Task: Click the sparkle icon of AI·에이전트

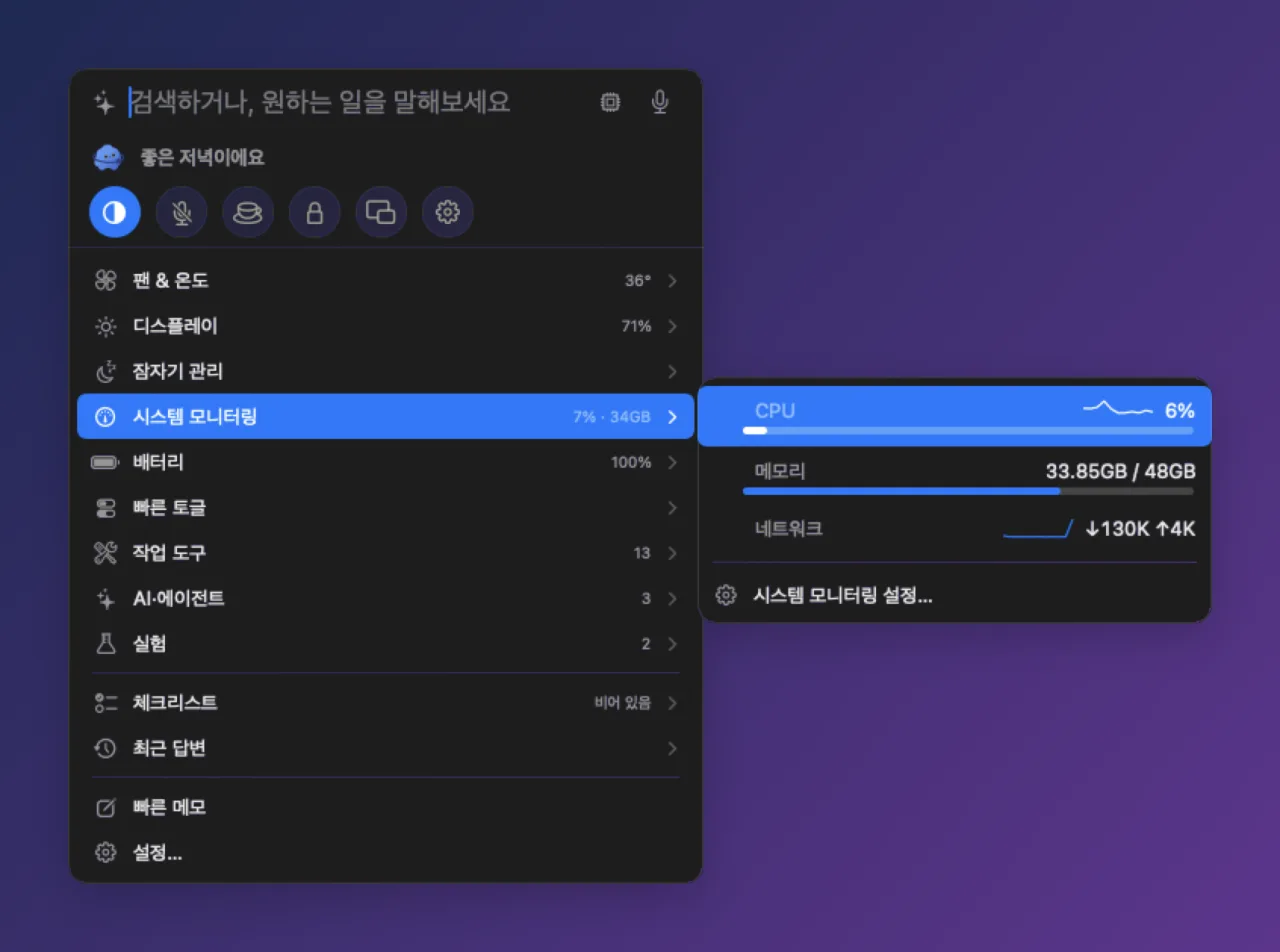Action: coord(106,599)
